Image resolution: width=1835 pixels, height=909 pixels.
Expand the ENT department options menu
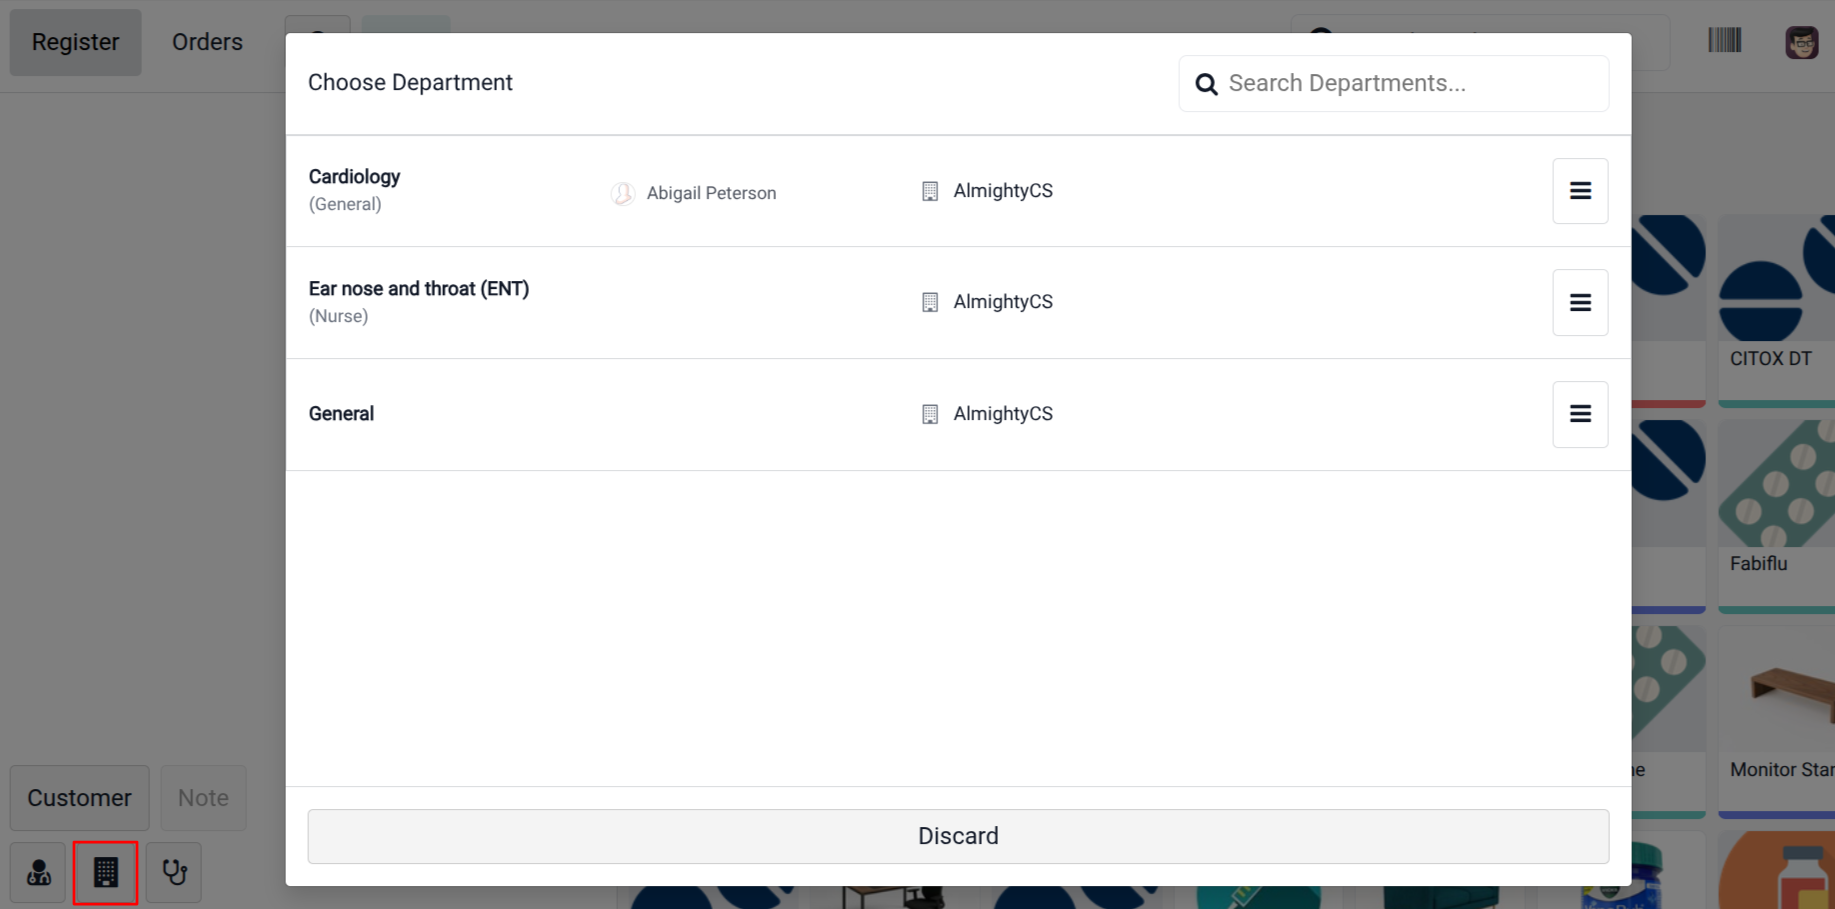click(1580, 302)
